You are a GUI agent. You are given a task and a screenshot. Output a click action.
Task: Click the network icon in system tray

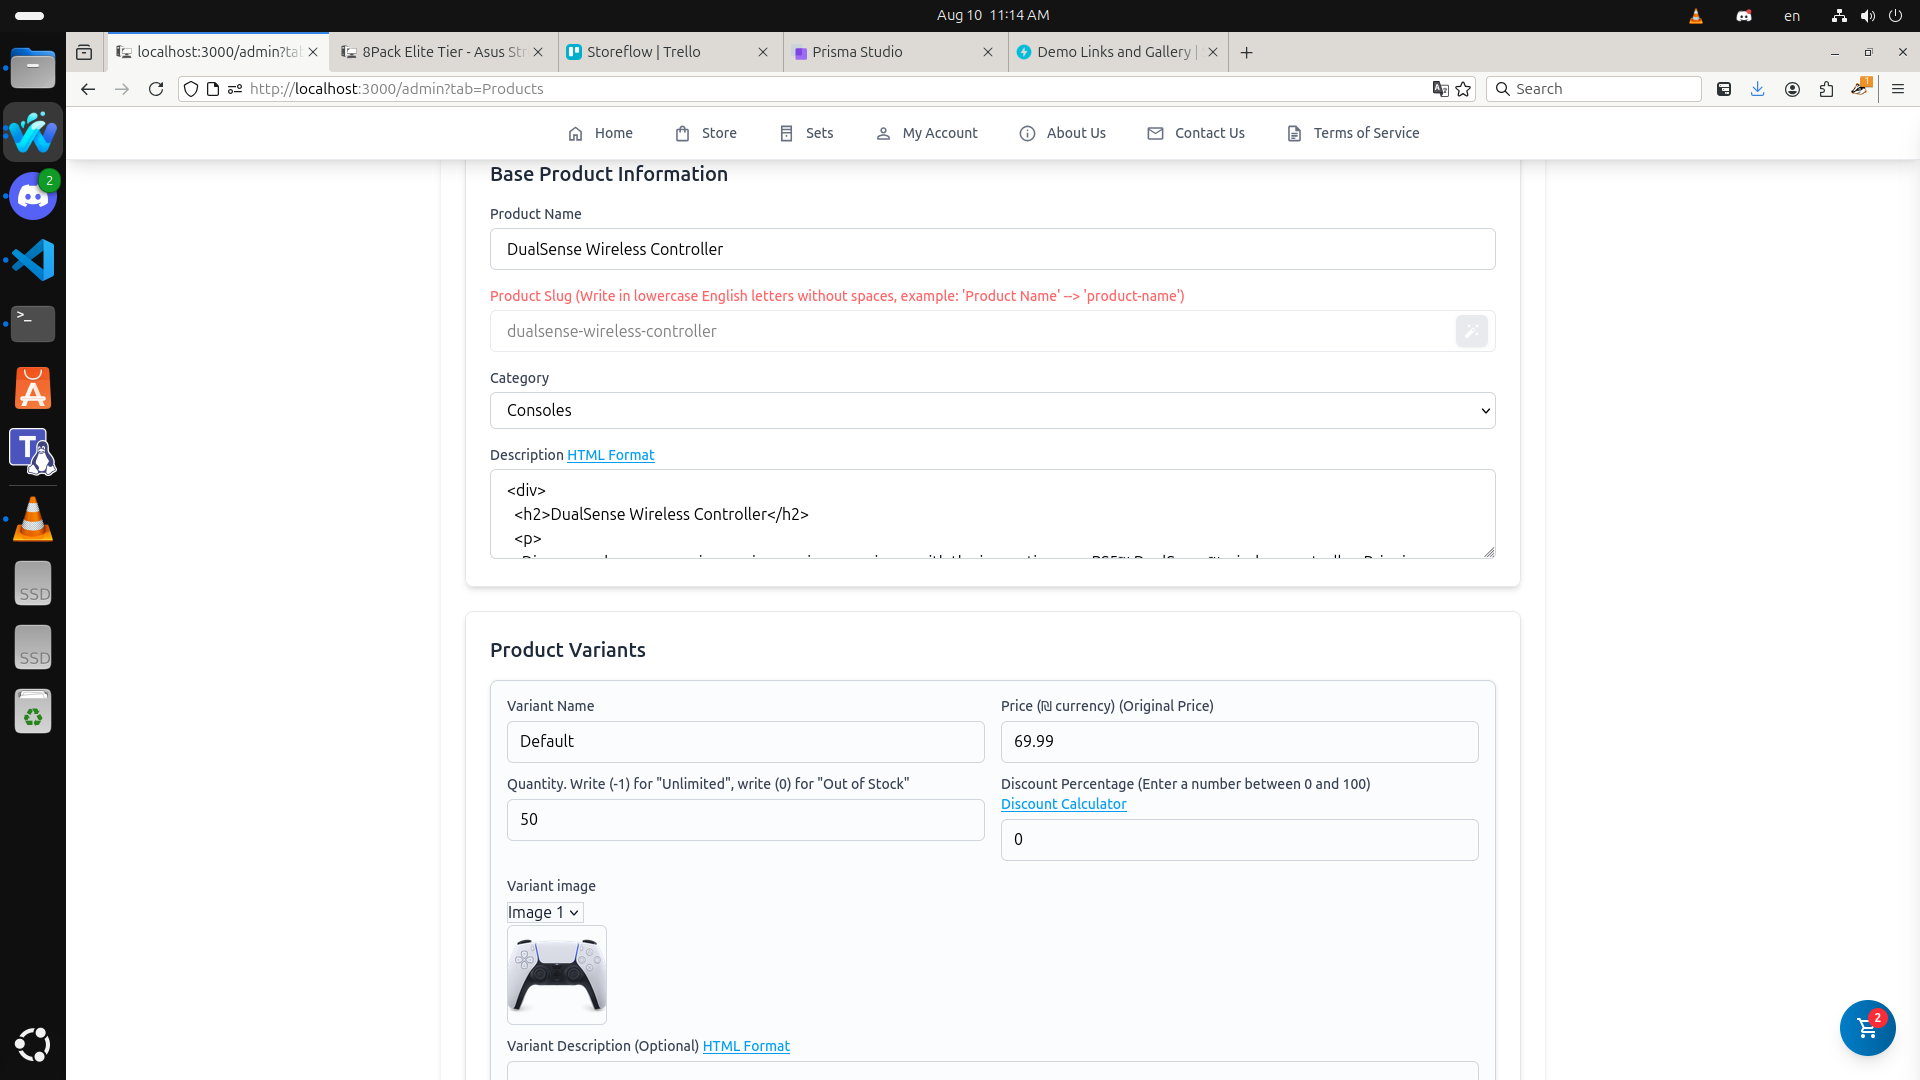1839,15
